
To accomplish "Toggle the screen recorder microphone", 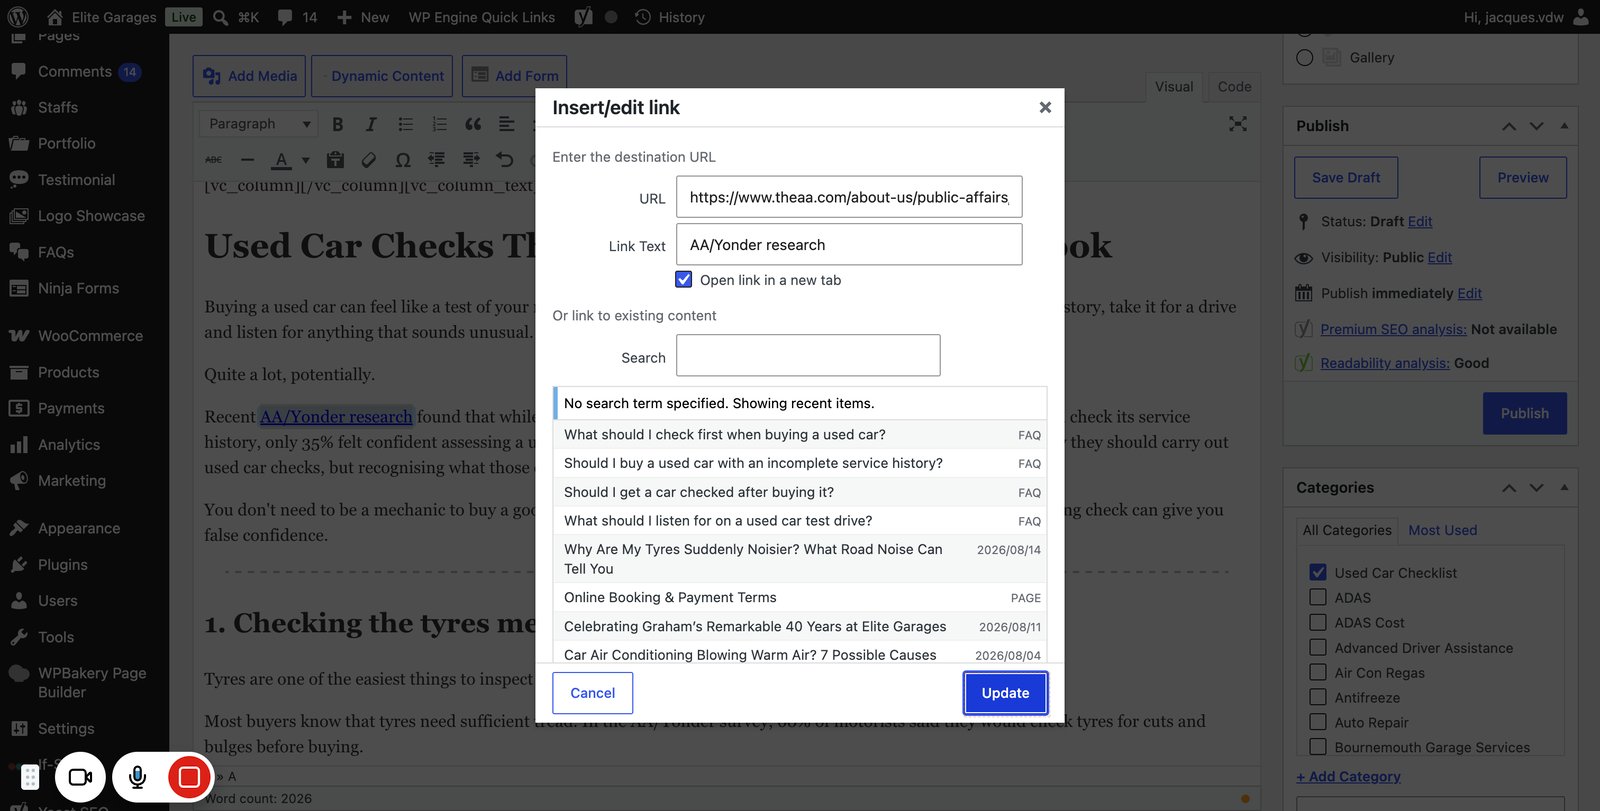I will [x=138, y=777].
